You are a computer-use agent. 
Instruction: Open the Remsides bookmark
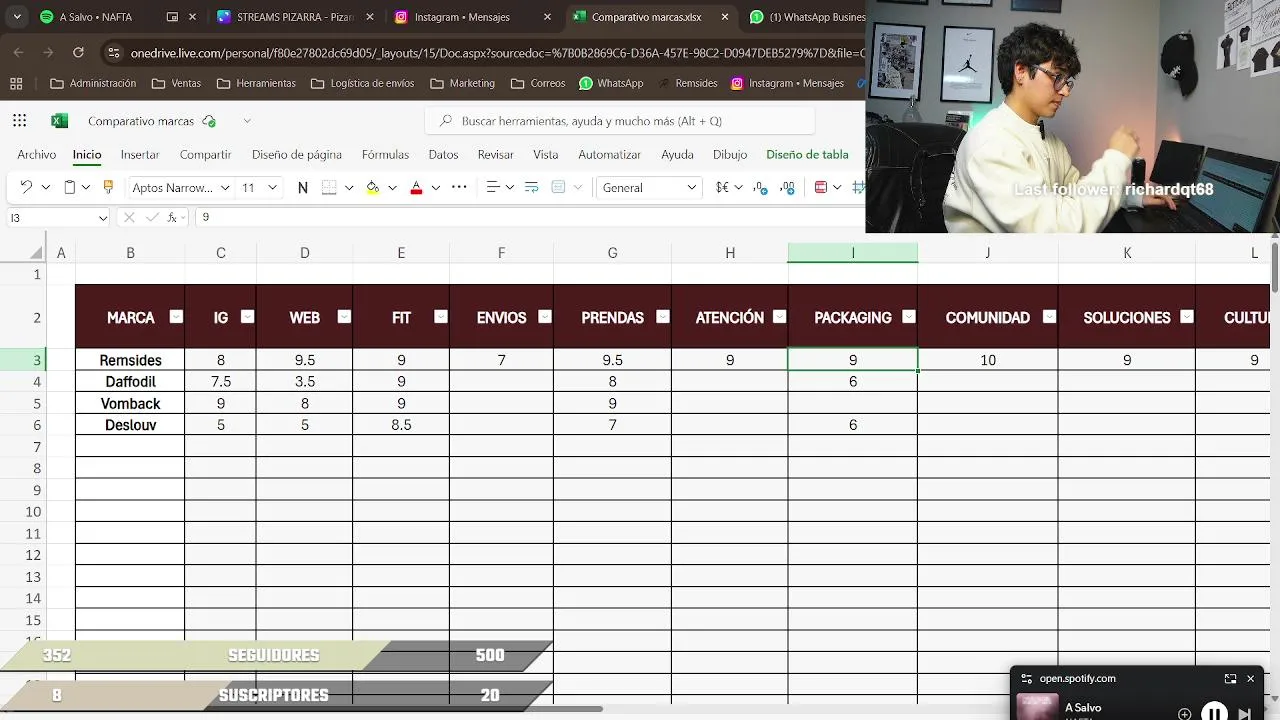click(x=687, y=83)
